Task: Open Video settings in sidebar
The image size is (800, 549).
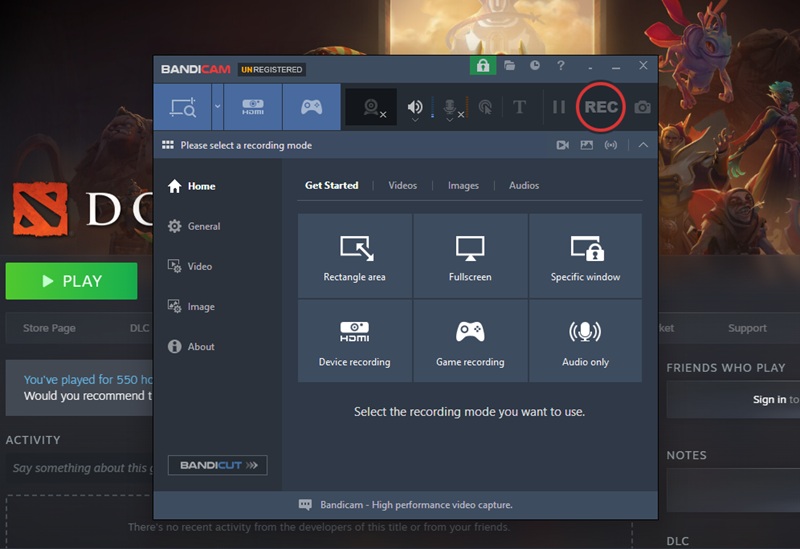Action: pyautogui.click(x=190, y=266)
